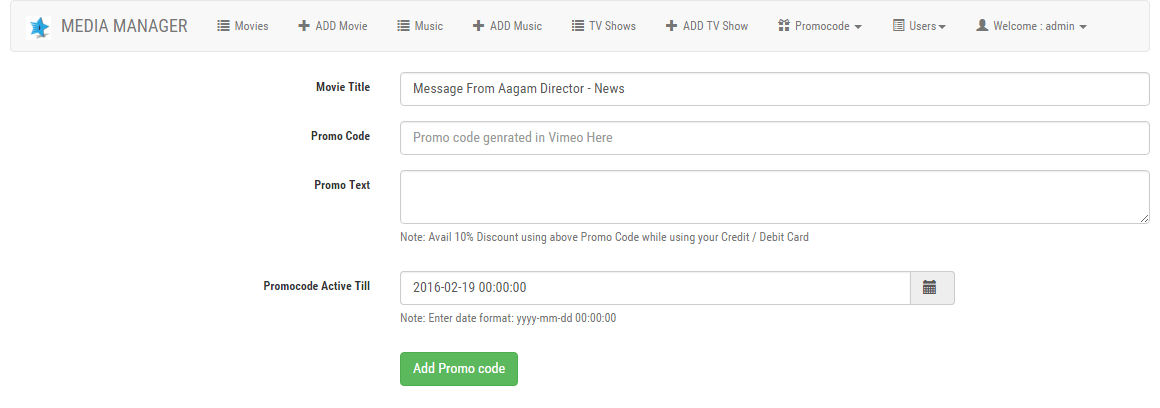Click the plus icon beside ADD TV Show
This screenshot has height=408, width=1160.
[671, 26]
